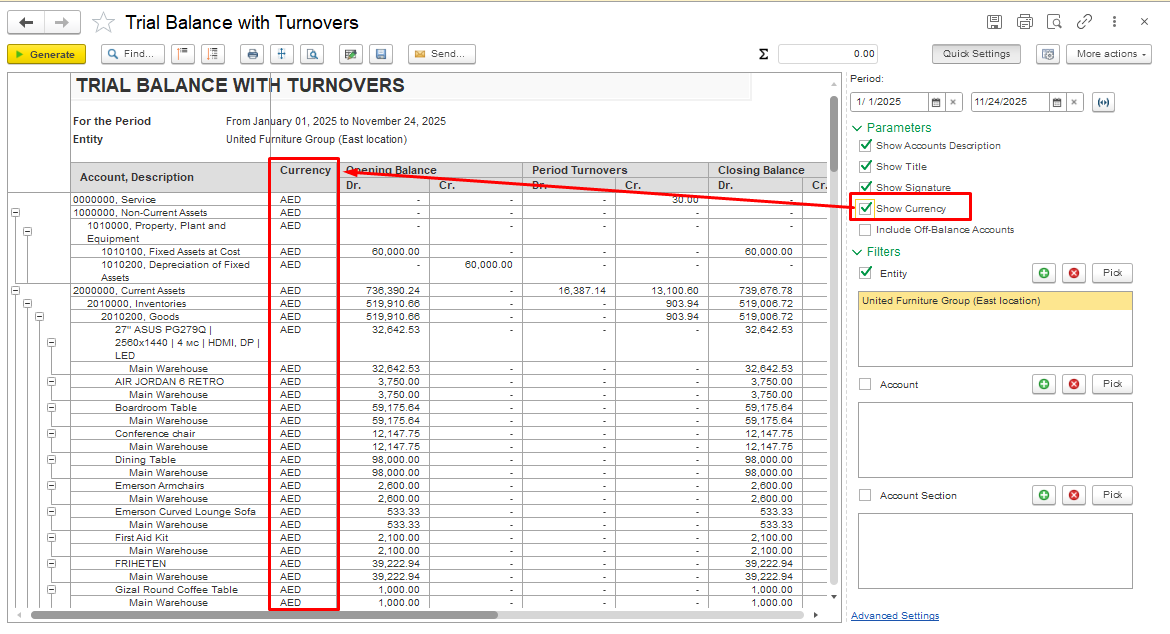Click the get link chain icon

(x=1084, y=22)
